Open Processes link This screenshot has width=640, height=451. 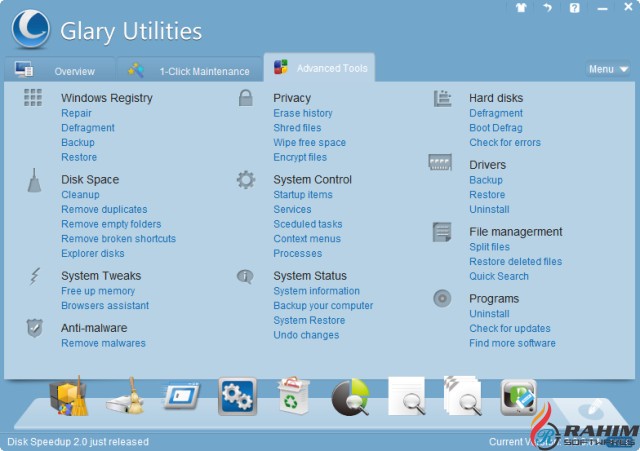[298, 253]
